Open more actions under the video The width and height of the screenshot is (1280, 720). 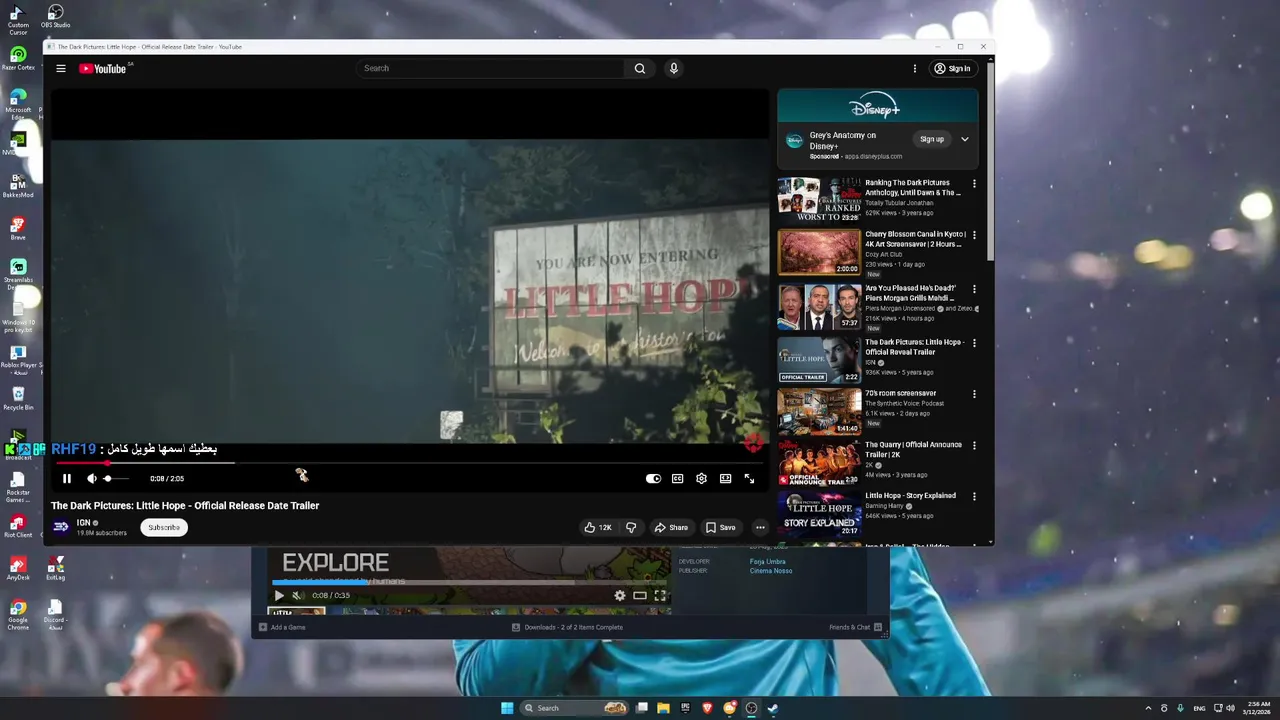(x=760, y=527)
